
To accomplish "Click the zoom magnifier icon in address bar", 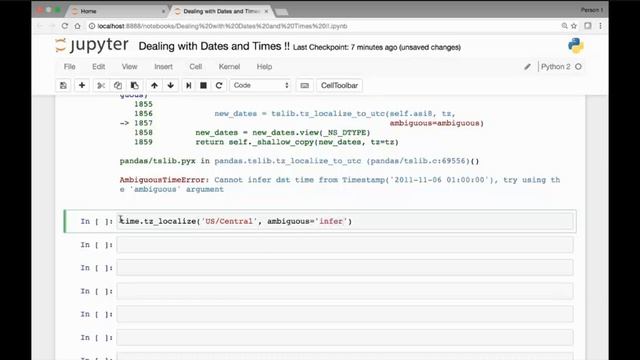I will (564, 26).
